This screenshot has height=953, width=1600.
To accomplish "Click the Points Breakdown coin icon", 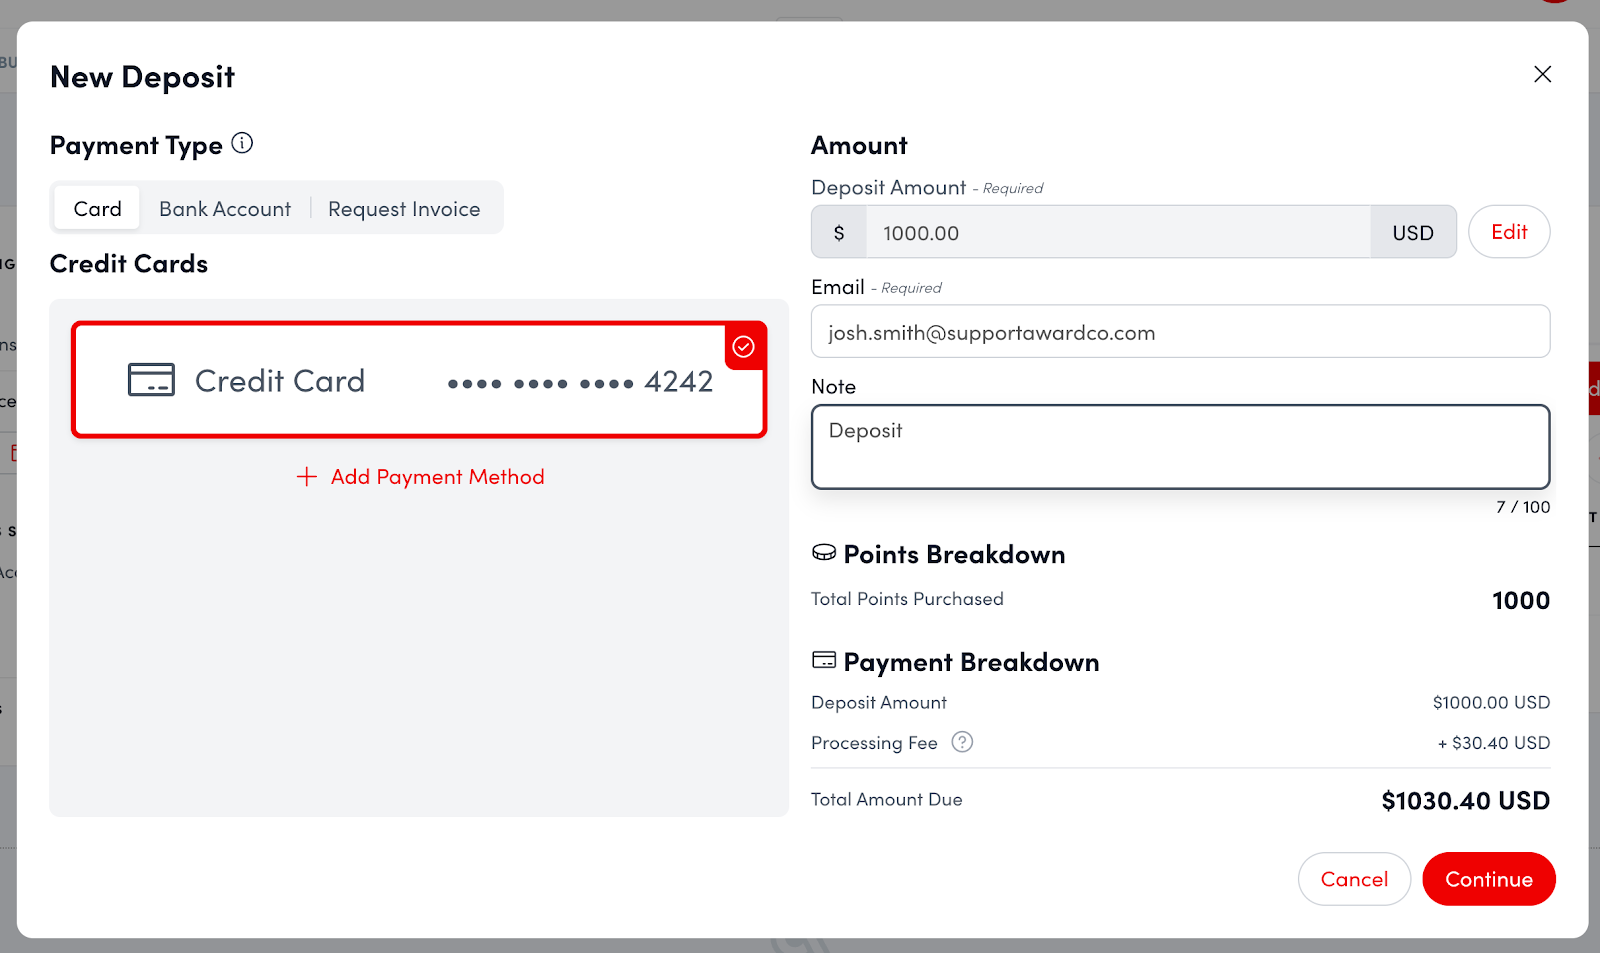I will (824, 553).
